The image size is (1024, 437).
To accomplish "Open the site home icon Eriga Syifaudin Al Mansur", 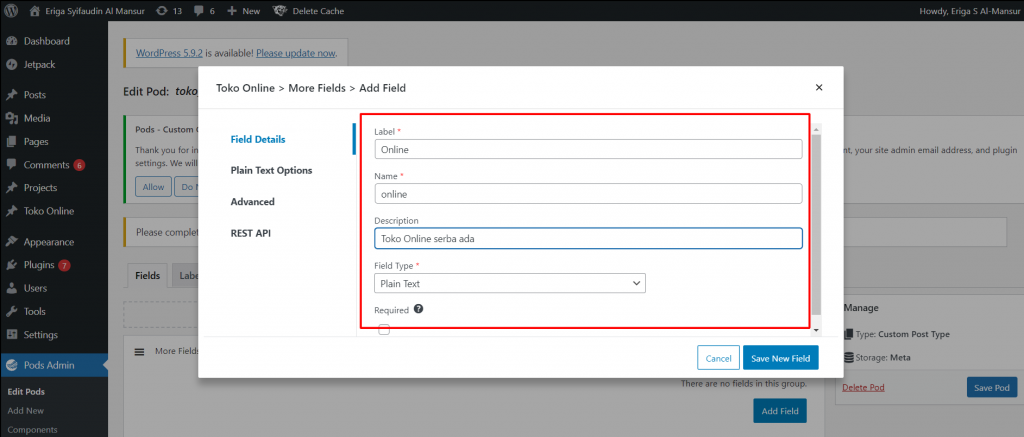I will tap(86, 10).
